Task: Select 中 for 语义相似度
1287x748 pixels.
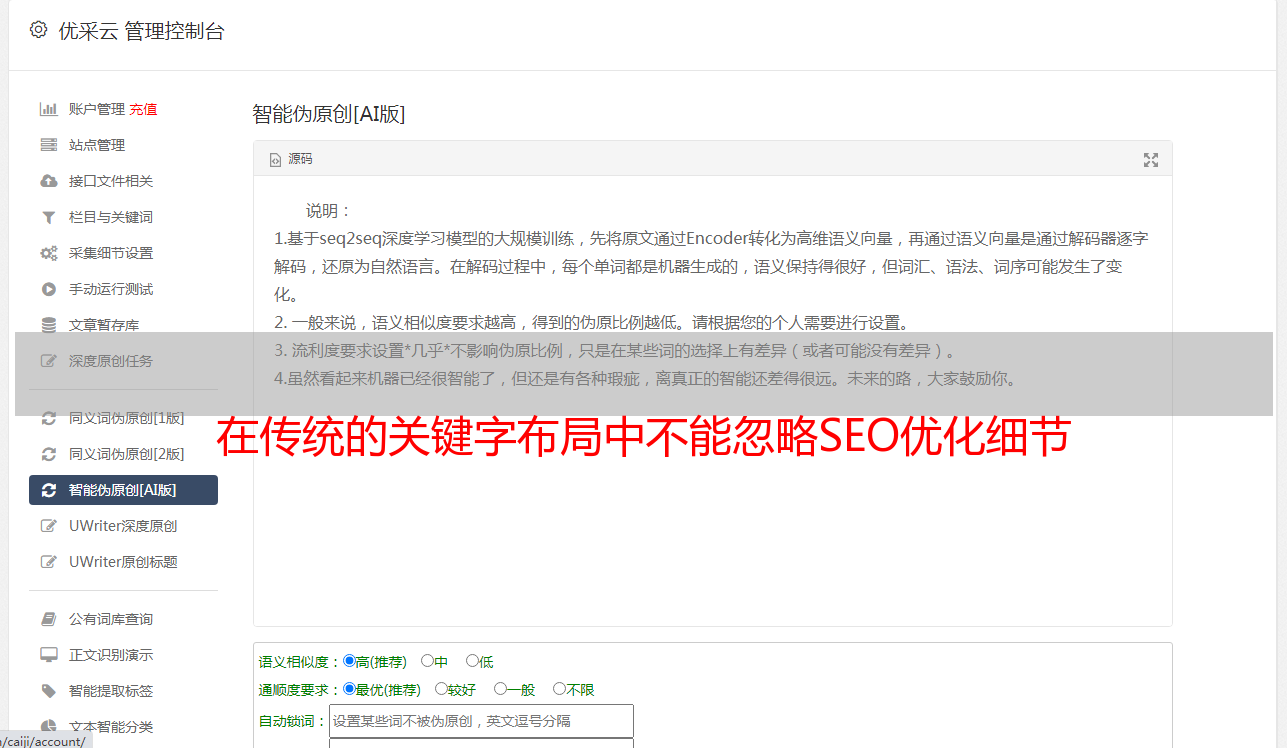Action: 427,661
